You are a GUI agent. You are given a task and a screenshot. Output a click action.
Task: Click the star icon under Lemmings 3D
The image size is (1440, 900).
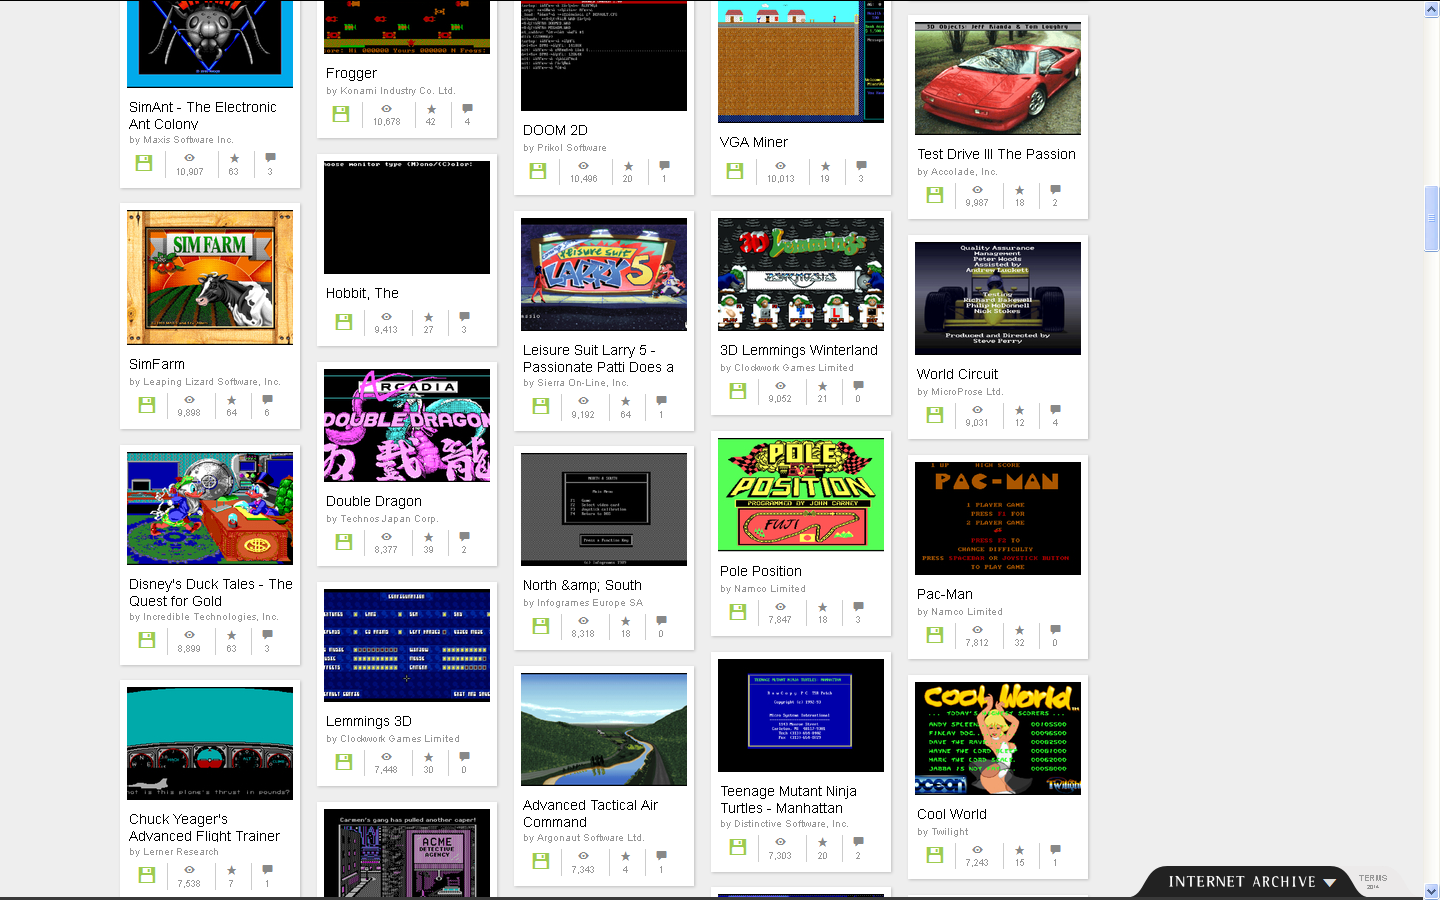click(x=428, y=757)
